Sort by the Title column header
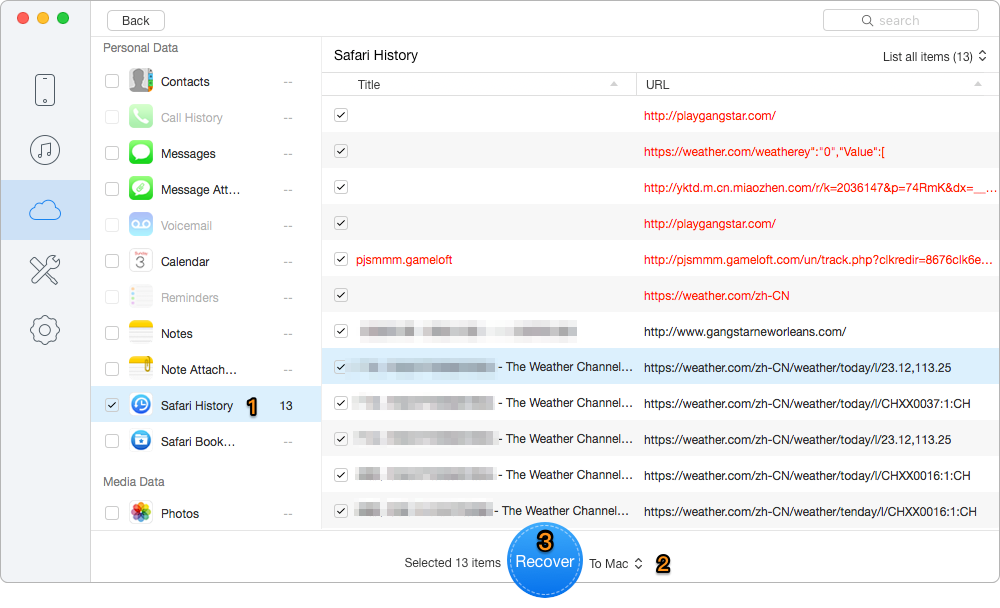Image resolution: width=1000 pixels, height=608 pixels. pos(479,84)
